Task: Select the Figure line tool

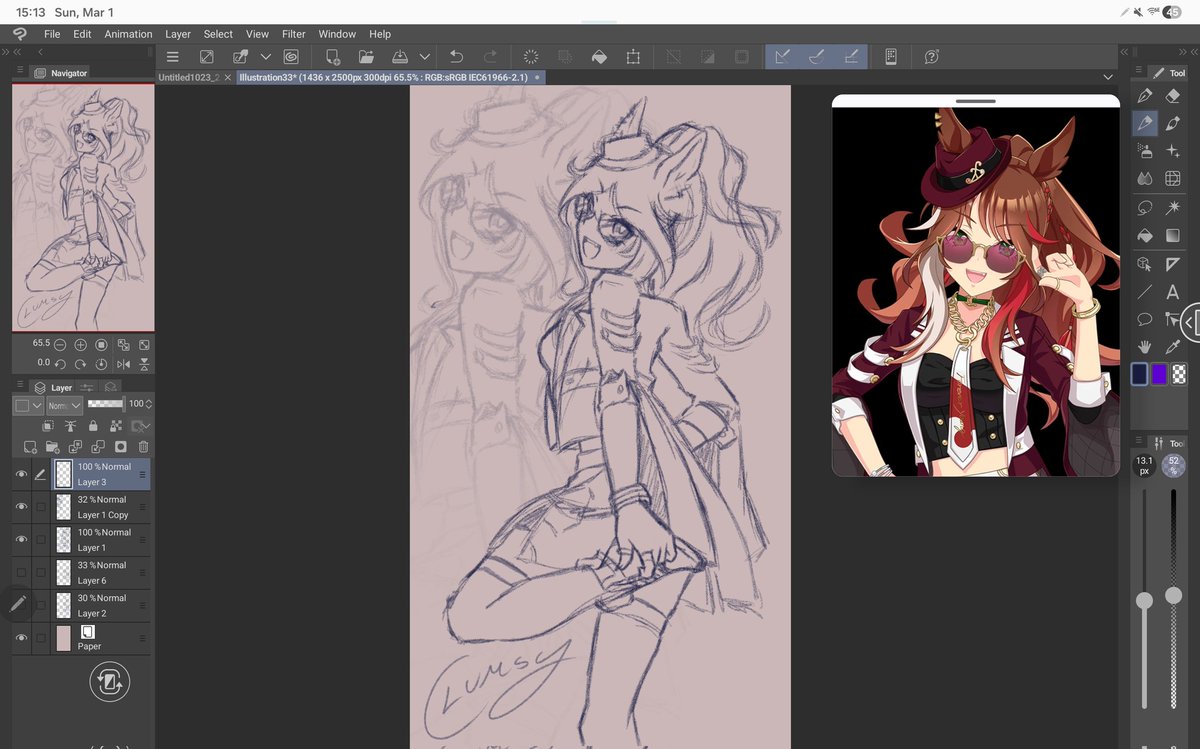Action: pyautogui.click(x=1145, y=292)
